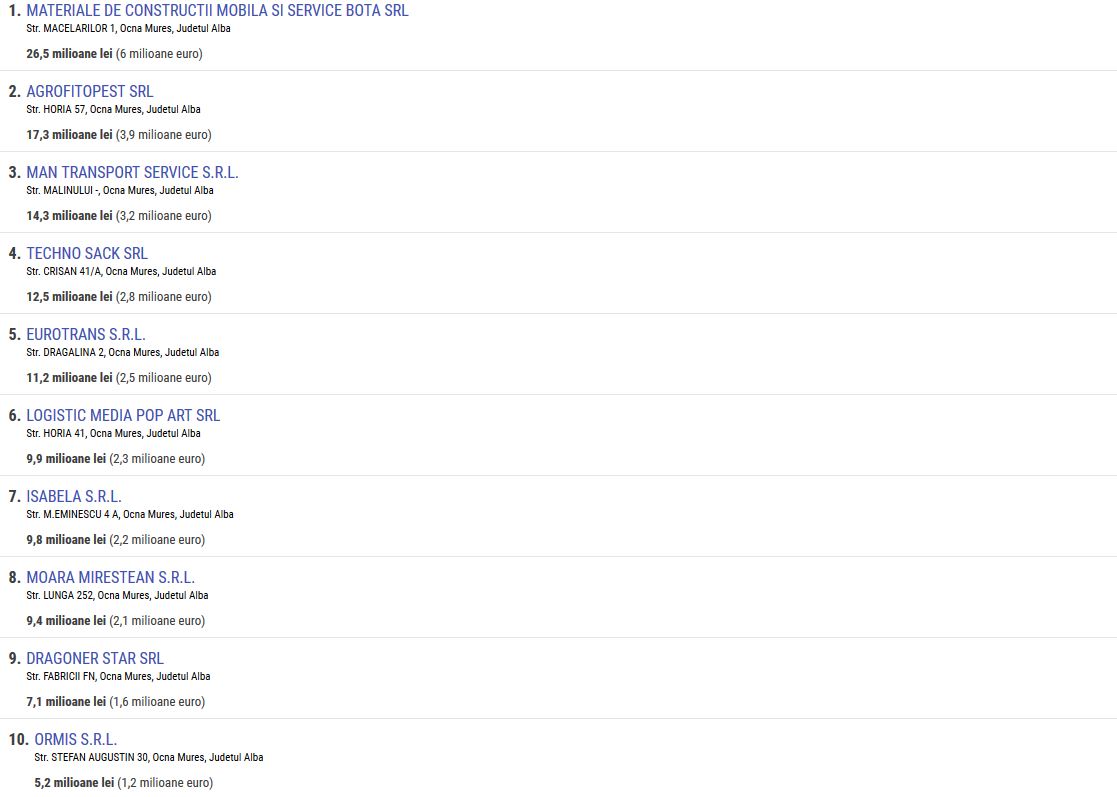Open LOGISTIC MEDIA POP ART SRL link
Image resolution: width=1117 pixels, height=797 pixels.
pos(123,415)
